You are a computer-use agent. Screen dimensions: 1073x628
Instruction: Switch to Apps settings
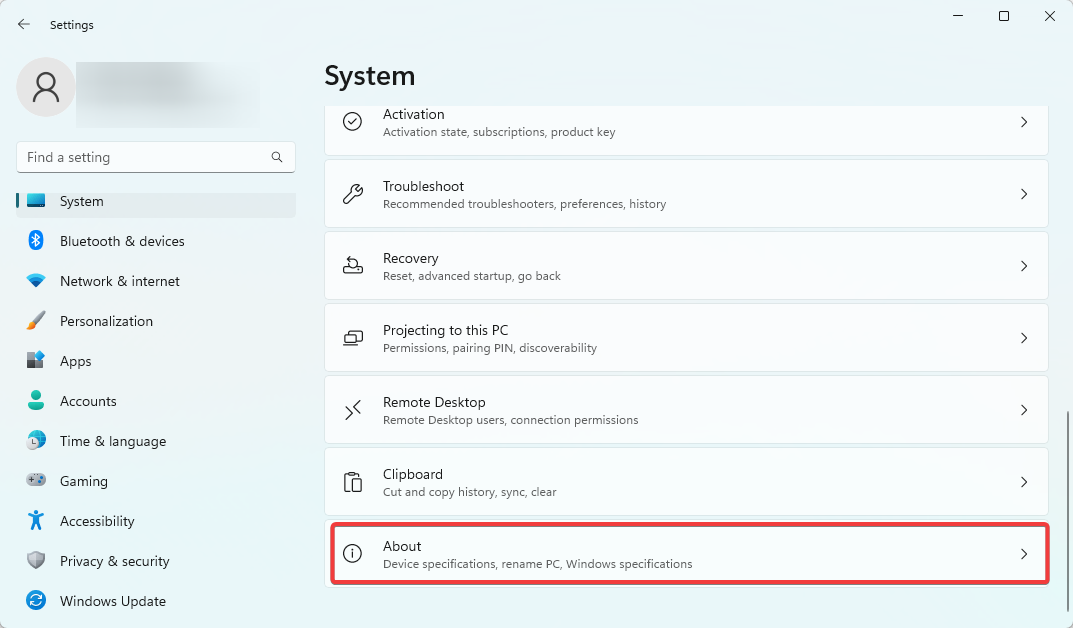(156, 361)
